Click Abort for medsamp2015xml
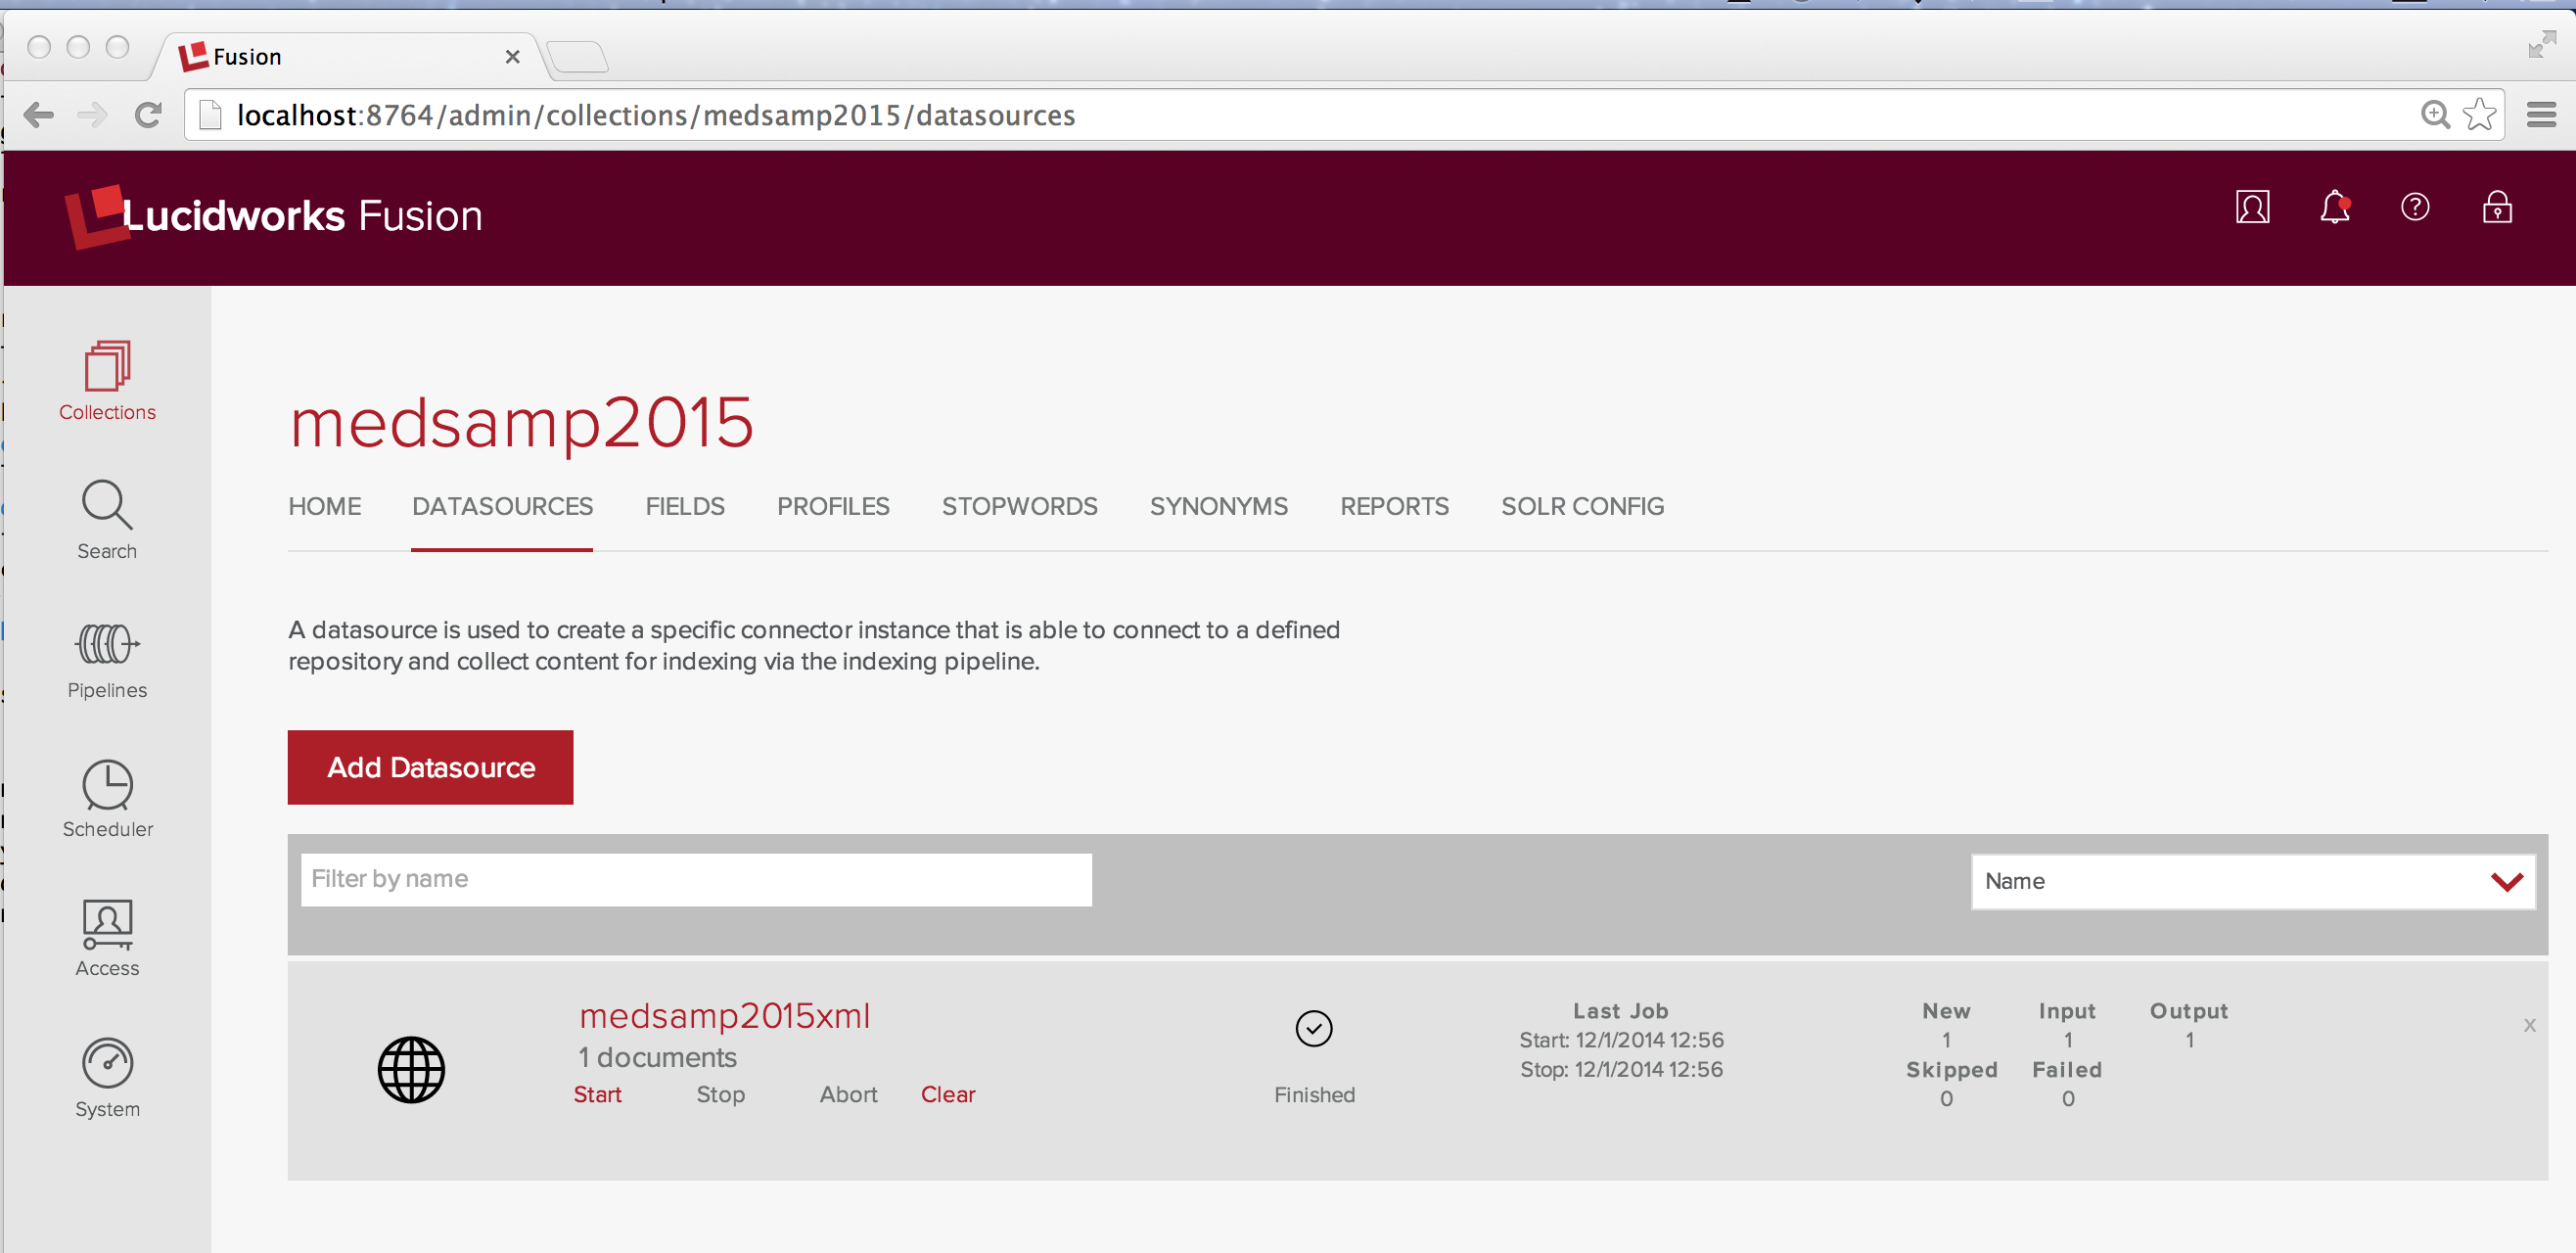The height and width of the screenshot is (1253, 2576). (848, 1094)
